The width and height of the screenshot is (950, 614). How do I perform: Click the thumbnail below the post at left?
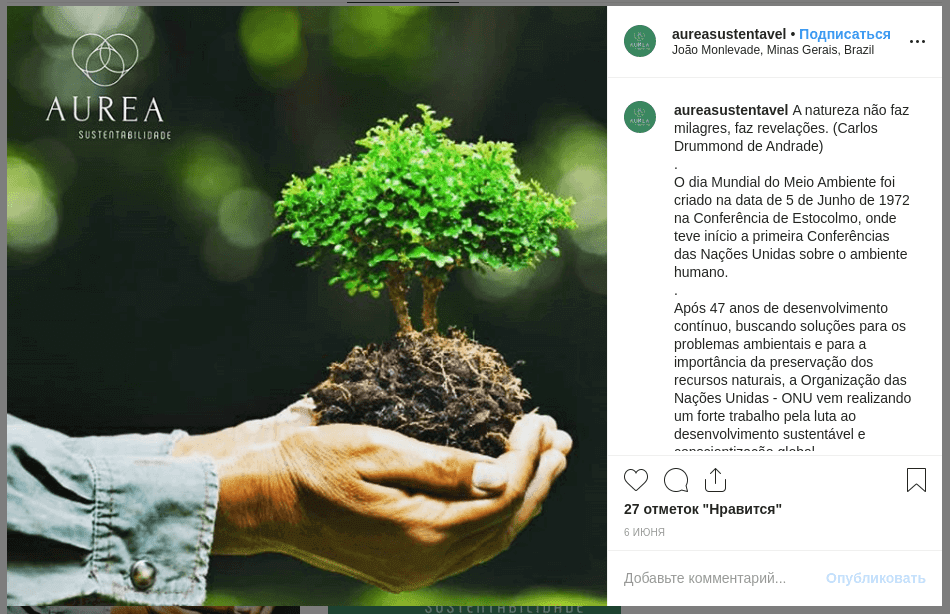153,610
